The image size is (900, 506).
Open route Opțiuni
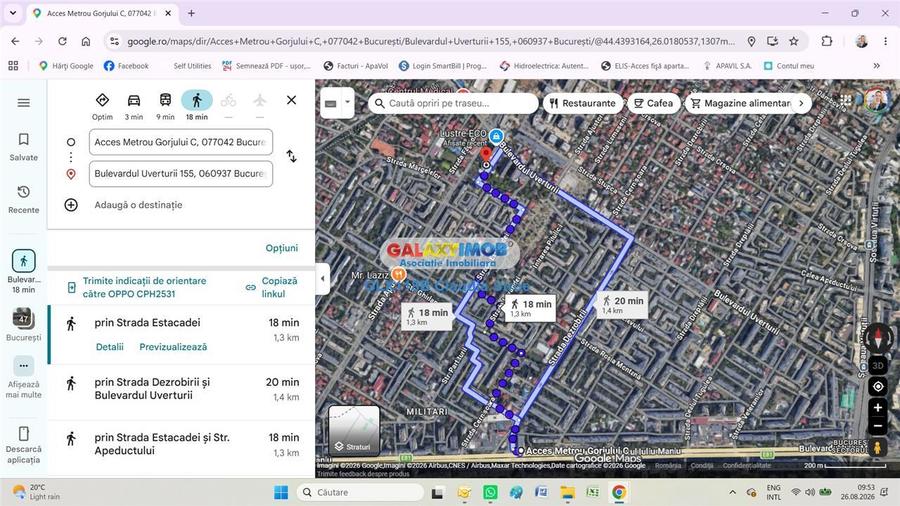pos(282,248)
